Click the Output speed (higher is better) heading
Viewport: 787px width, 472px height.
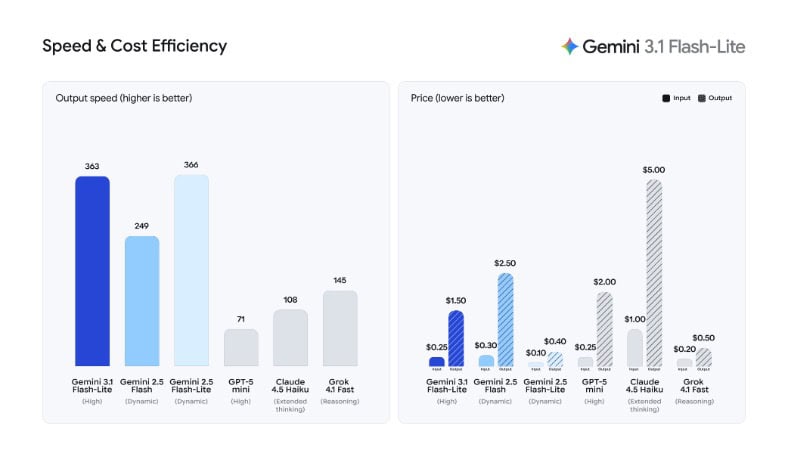[x=124, y=98]
